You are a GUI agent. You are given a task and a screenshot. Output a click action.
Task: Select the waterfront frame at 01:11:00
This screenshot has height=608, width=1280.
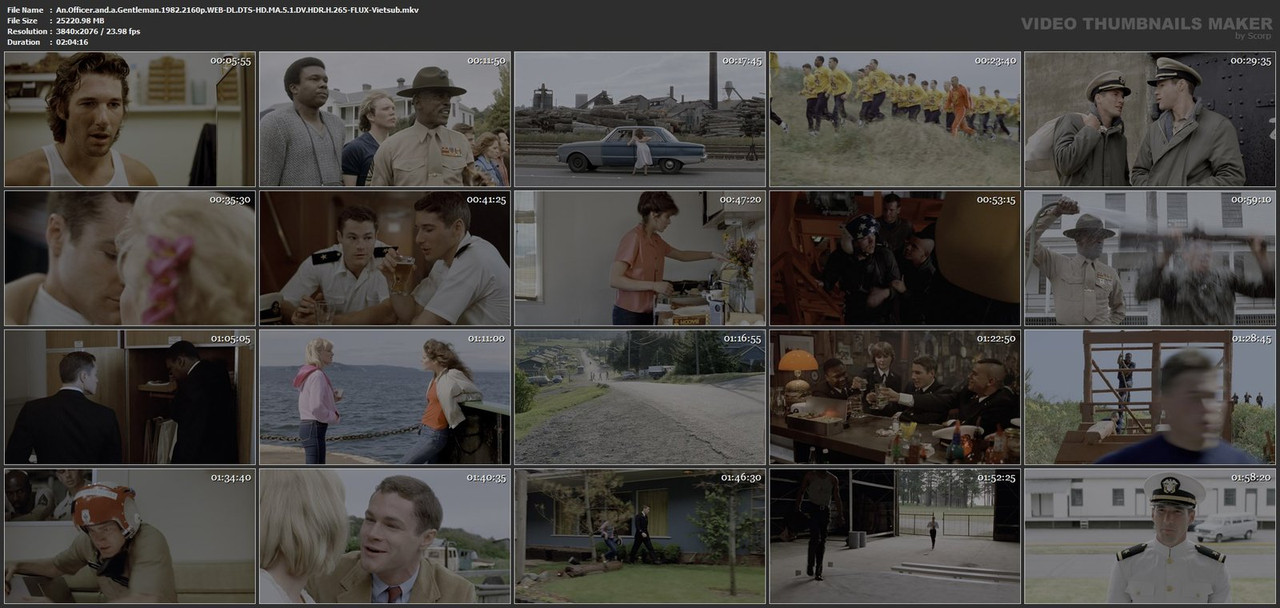click(385, 397)
